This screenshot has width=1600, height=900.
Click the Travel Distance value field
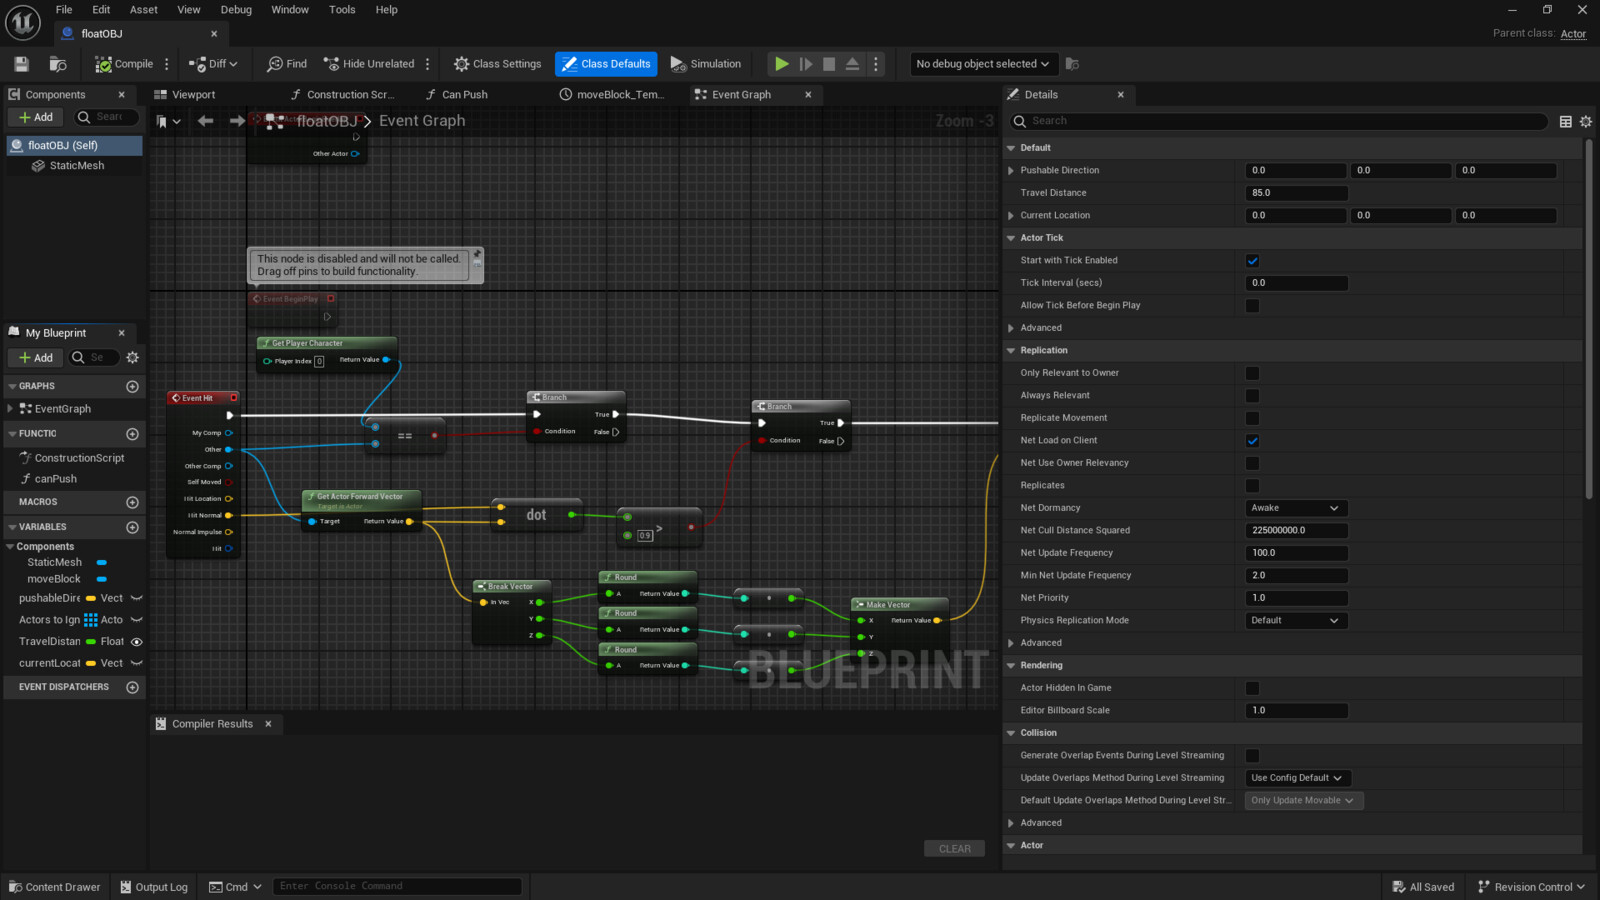1296,193
